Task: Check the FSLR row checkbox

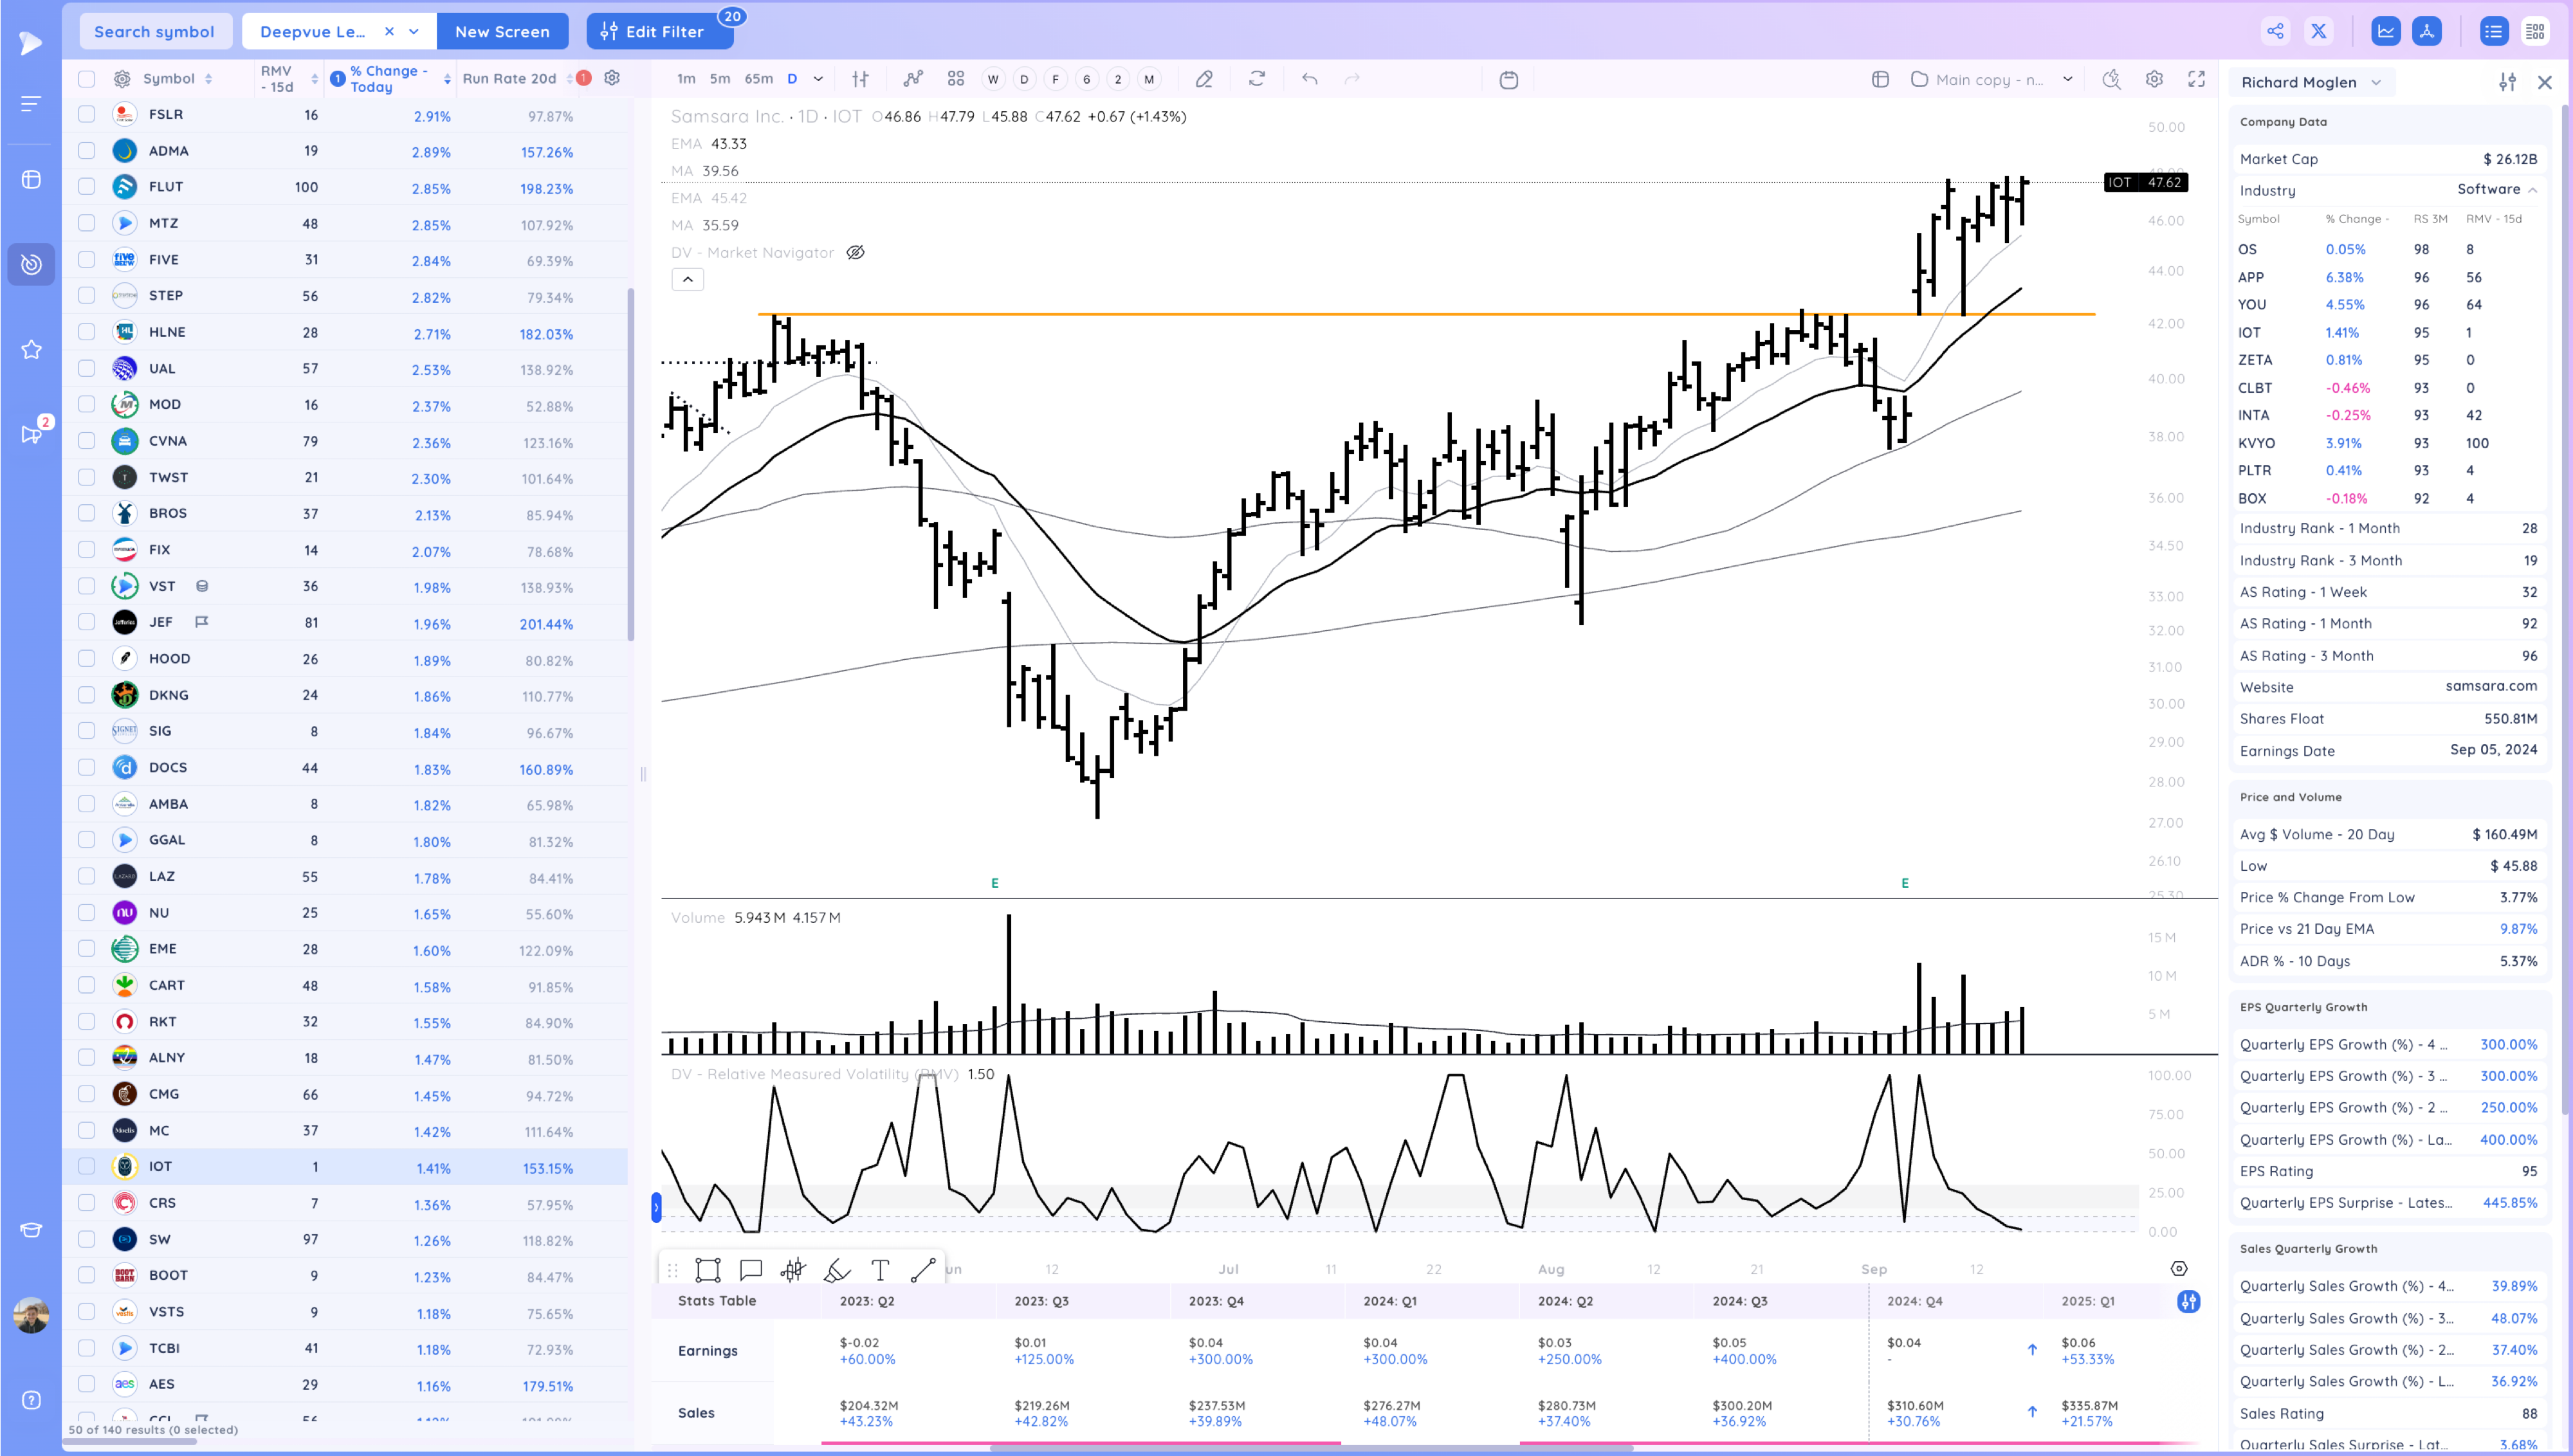Action: pos(87,115)
